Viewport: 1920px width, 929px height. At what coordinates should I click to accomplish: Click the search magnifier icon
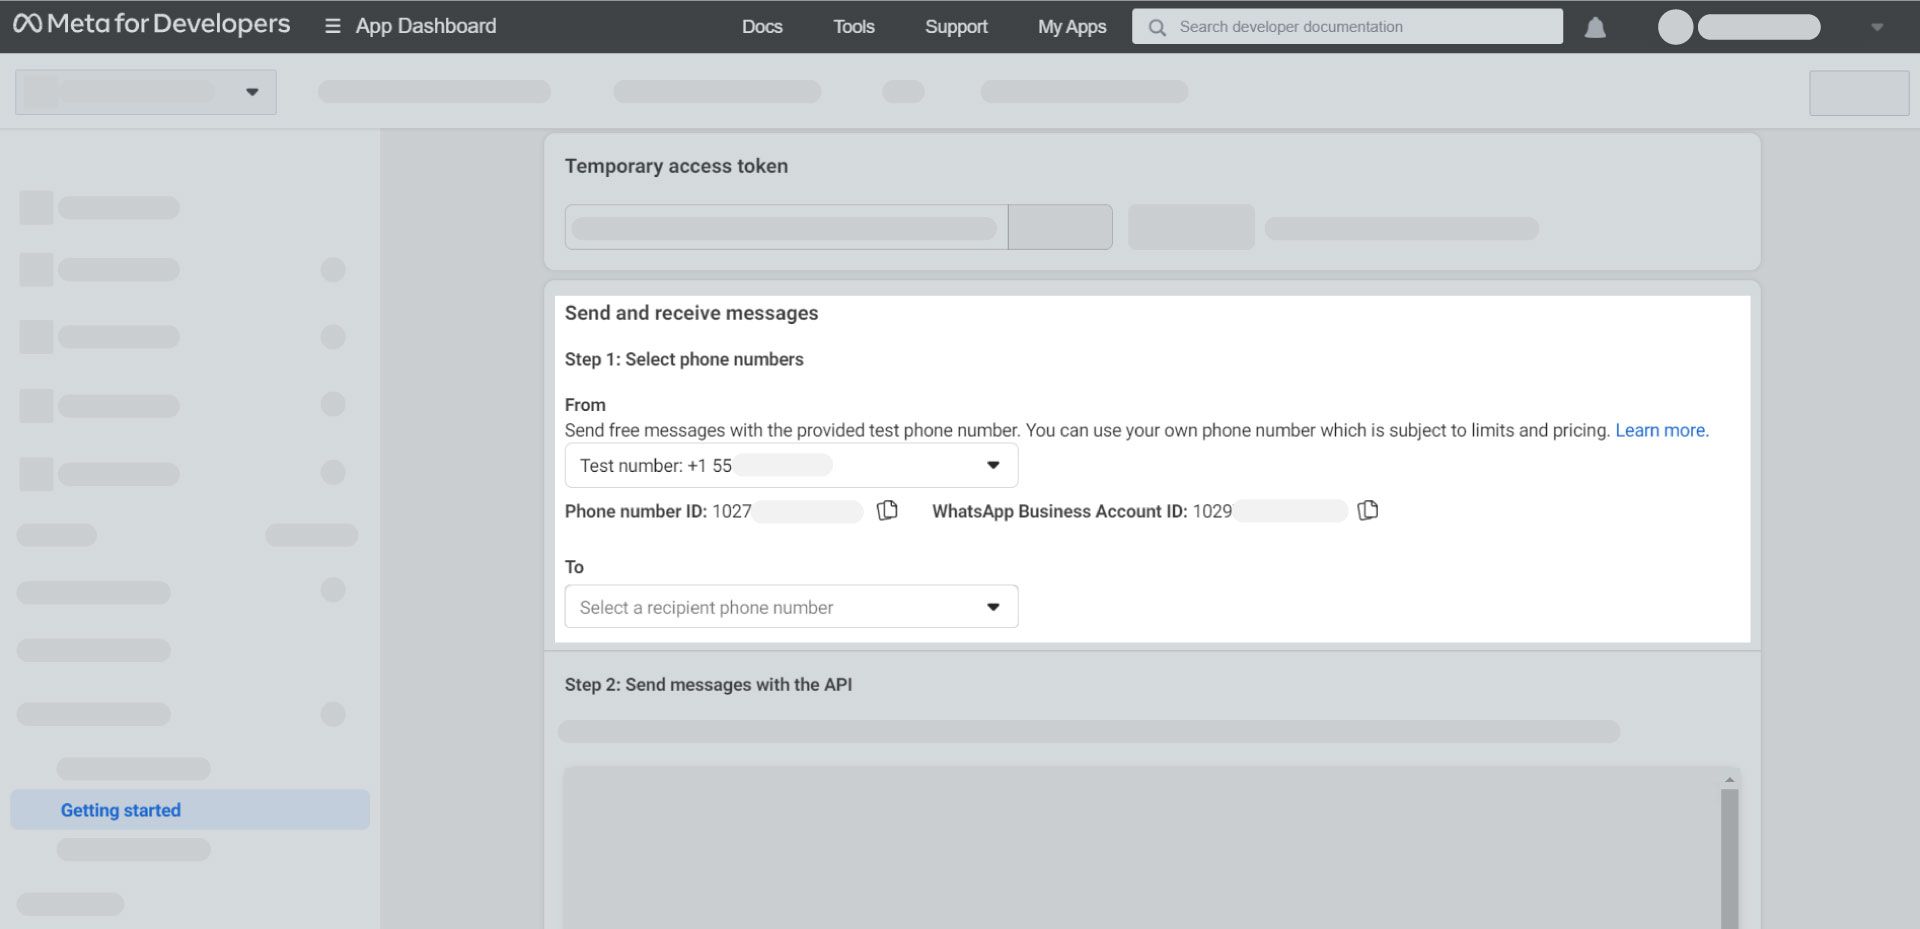1158,27
